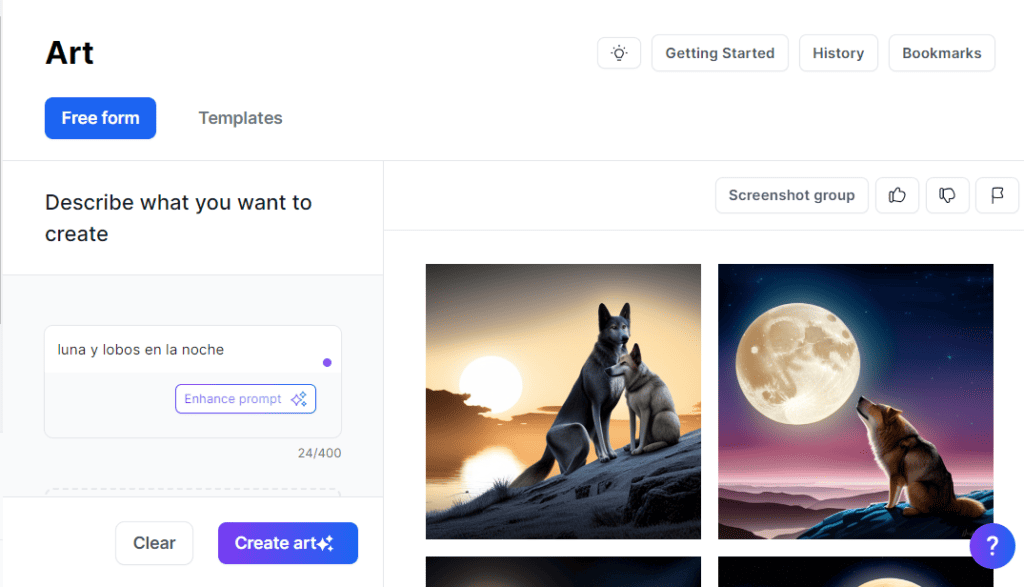Screen dimensions: 1024x587
Task: Click the lightbulb tips icon
Action: [x=619, y=53]
